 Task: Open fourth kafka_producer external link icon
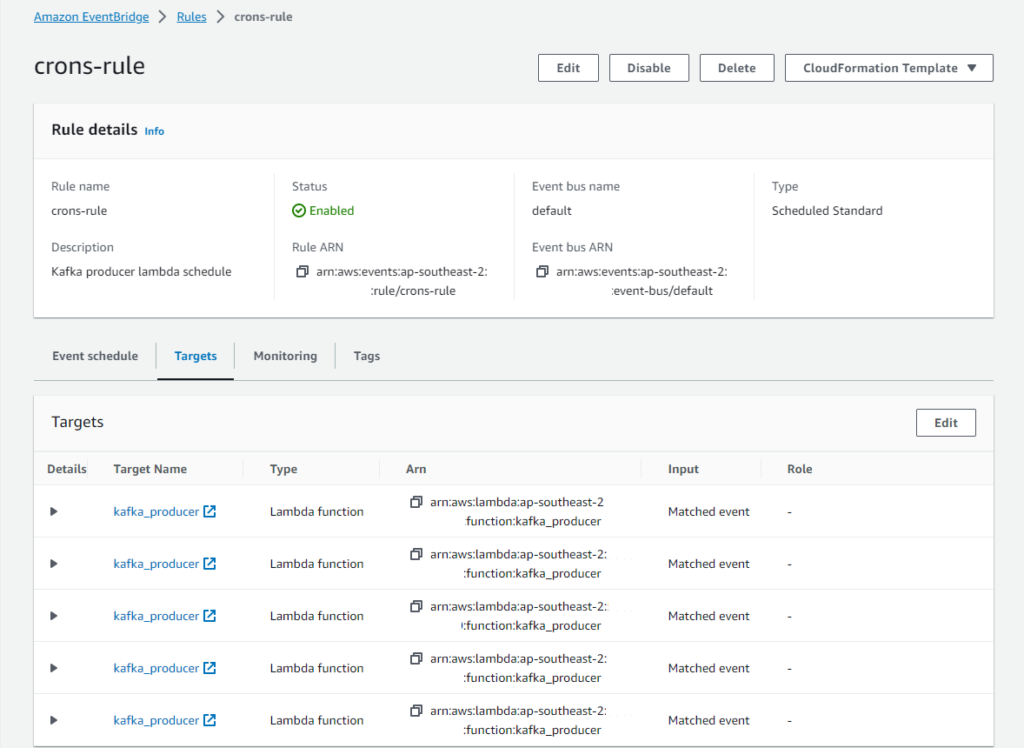tap(209, 667)
